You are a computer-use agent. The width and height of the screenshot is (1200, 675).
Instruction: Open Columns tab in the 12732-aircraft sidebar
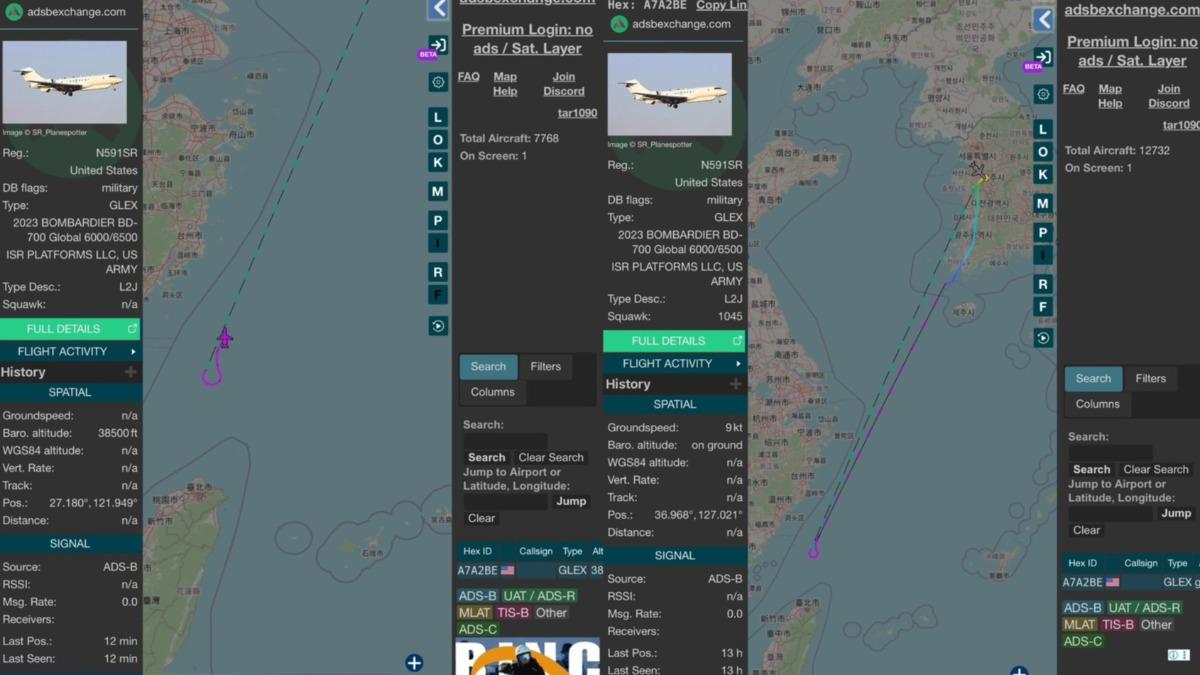click(1097, 404)
